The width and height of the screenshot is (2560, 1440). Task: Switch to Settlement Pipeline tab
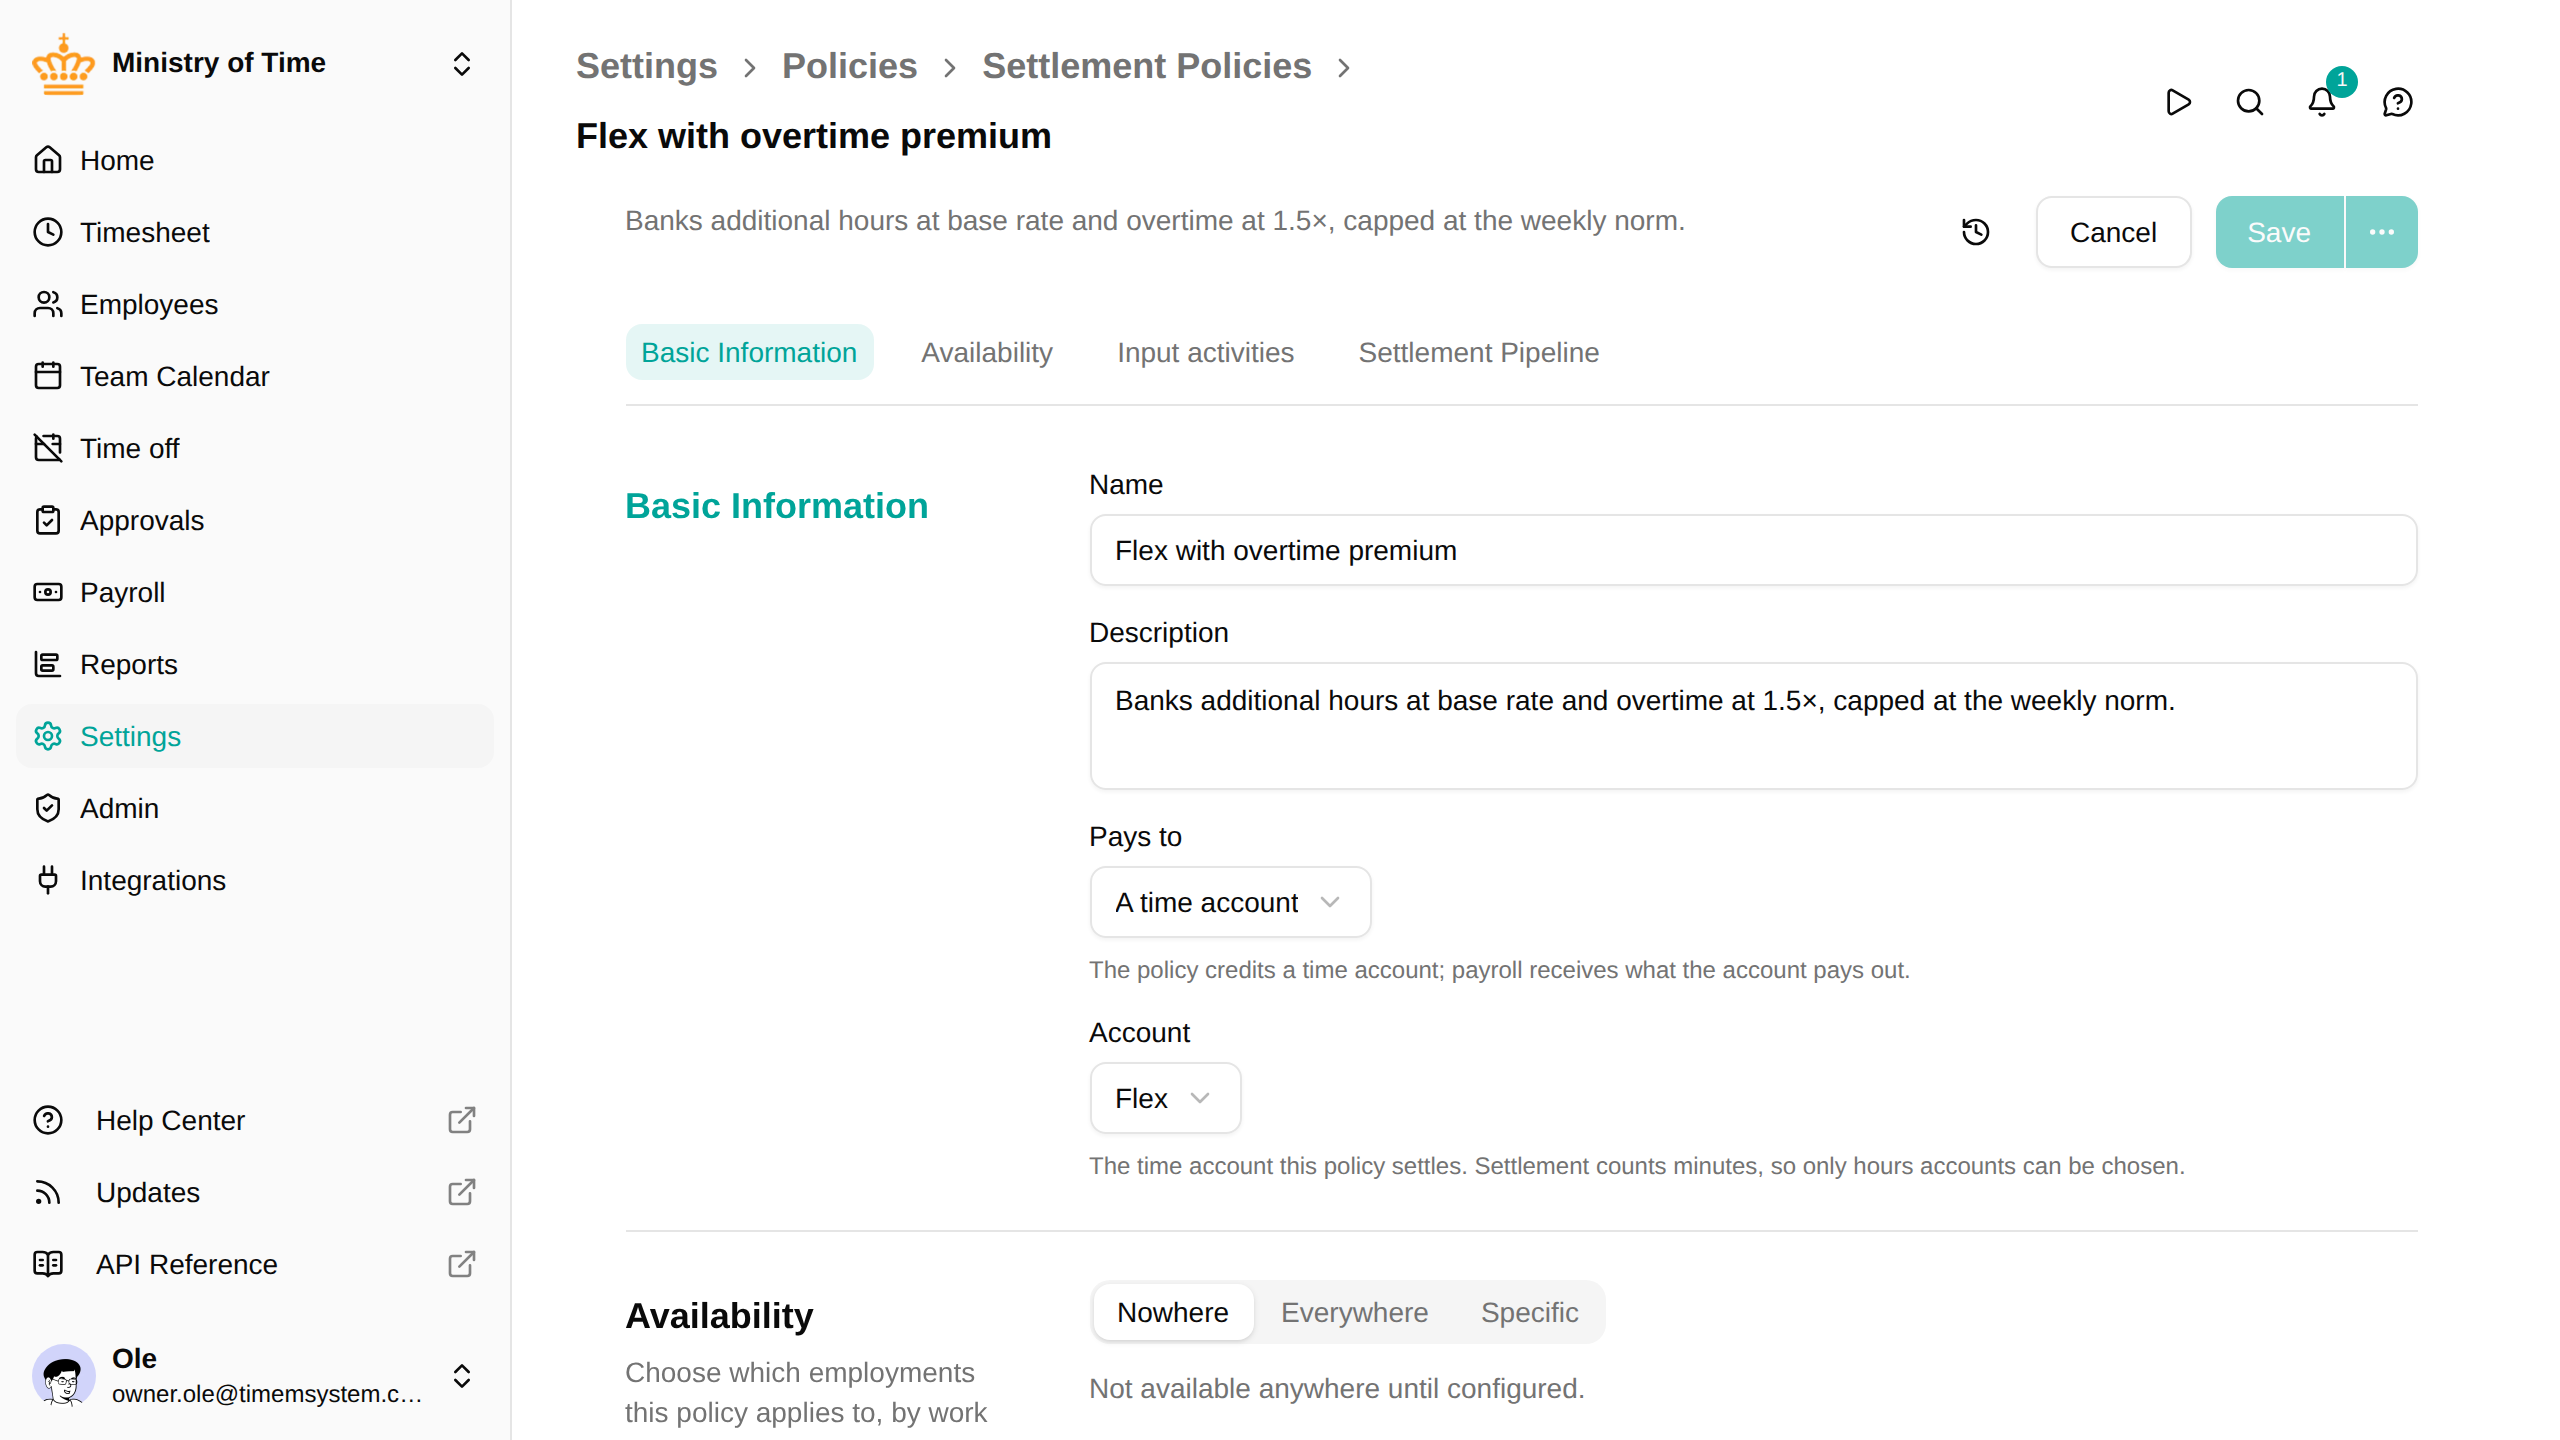tap(1479, 352)
